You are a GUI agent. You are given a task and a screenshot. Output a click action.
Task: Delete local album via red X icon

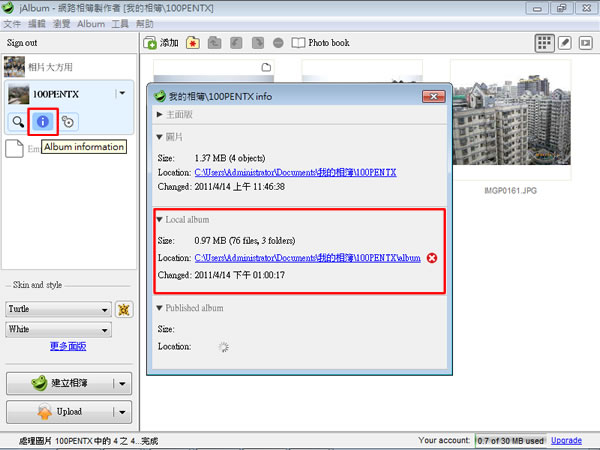432,258
